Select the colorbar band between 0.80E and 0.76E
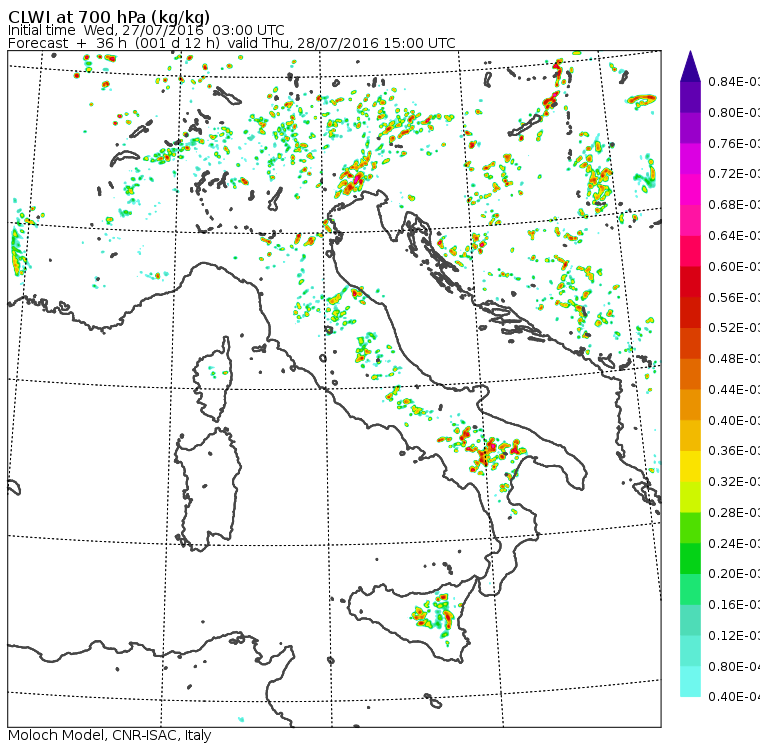The height and width of the screenshot is (749, 760). pos(690,128)
